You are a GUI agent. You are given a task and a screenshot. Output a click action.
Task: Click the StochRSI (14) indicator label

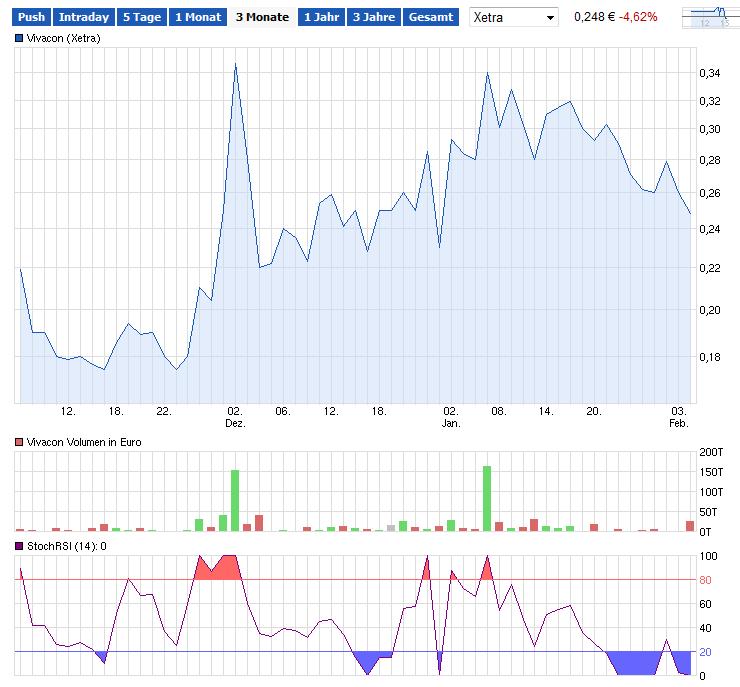pyautogui.click(x=66, y=546)
